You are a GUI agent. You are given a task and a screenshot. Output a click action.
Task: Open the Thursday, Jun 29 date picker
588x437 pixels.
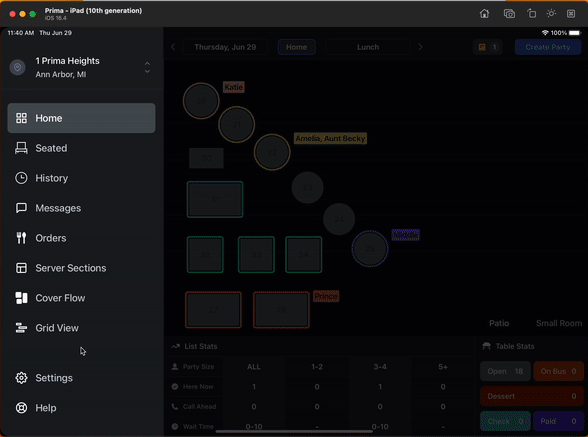coord(225,47)
